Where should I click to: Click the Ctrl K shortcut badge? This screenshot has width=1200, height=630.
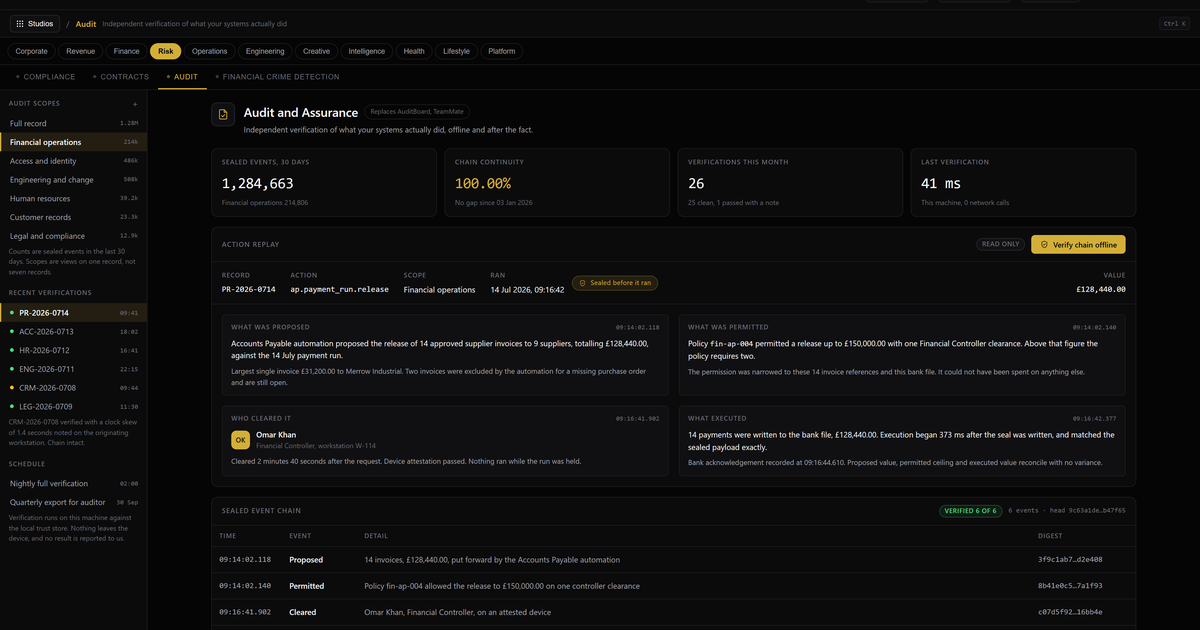coord(1174,23)
